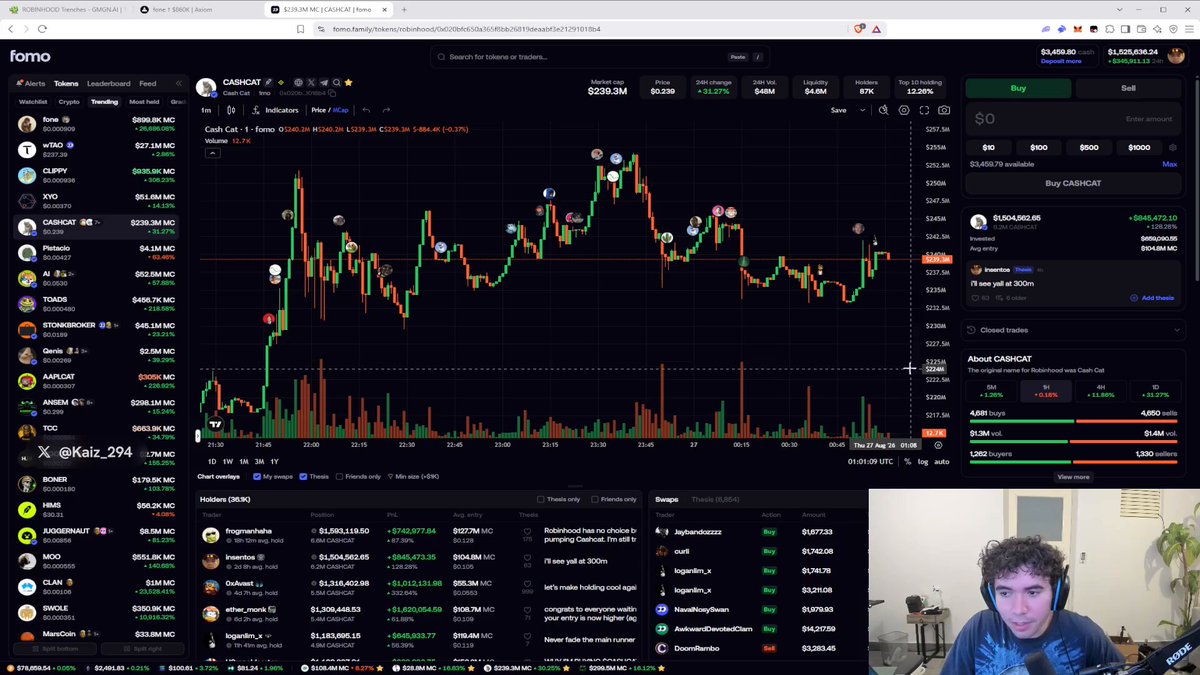Expand About CASHCAT with View more
This screenshot has height=675, width=1200.
1073,477
